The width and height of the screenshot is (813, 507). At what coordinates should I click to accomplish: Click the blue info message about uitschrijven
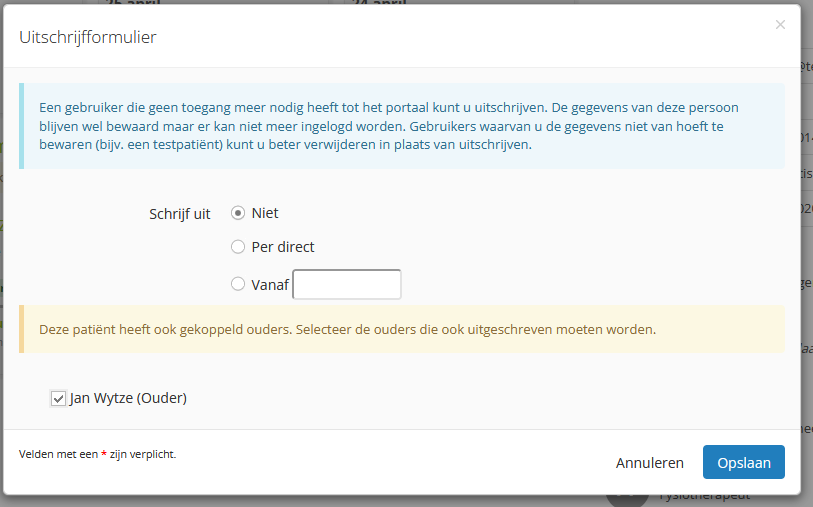402,125
